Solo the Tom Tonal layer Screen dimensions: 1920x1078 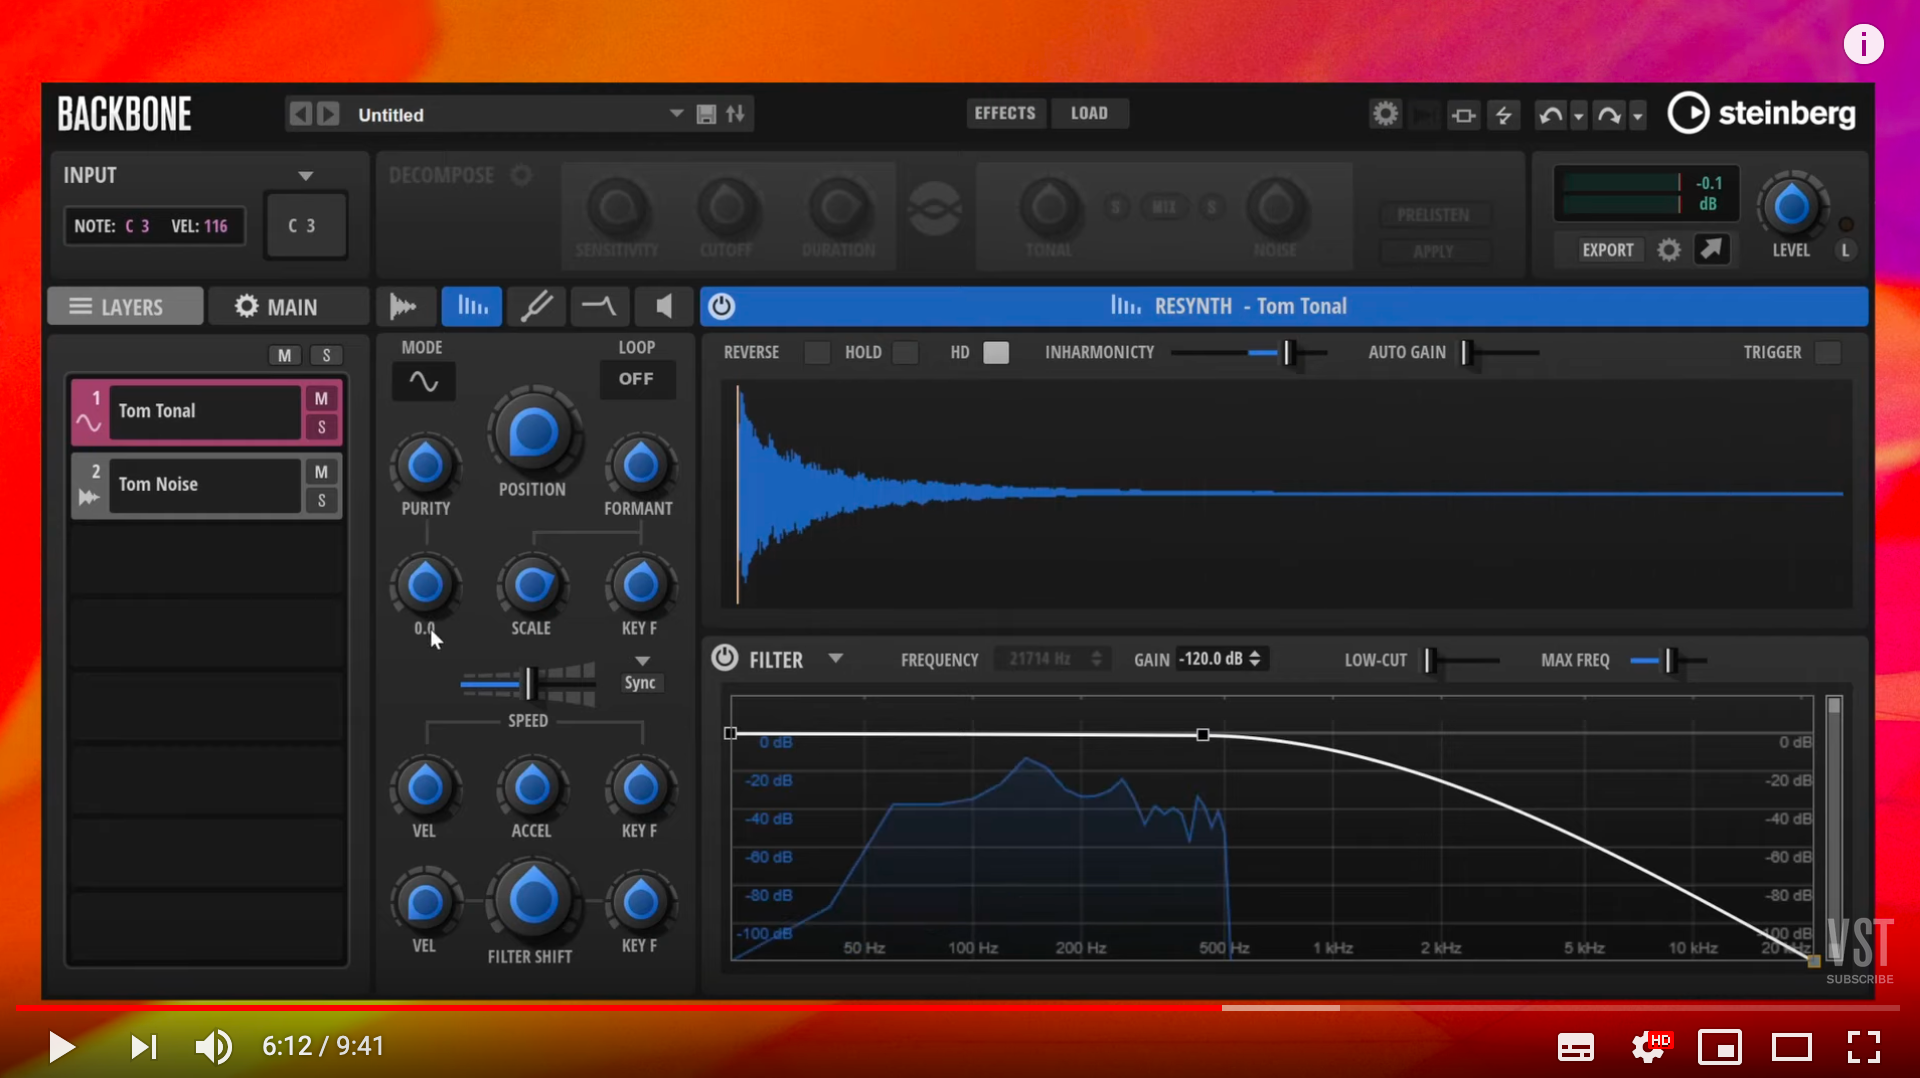[321, 427]
